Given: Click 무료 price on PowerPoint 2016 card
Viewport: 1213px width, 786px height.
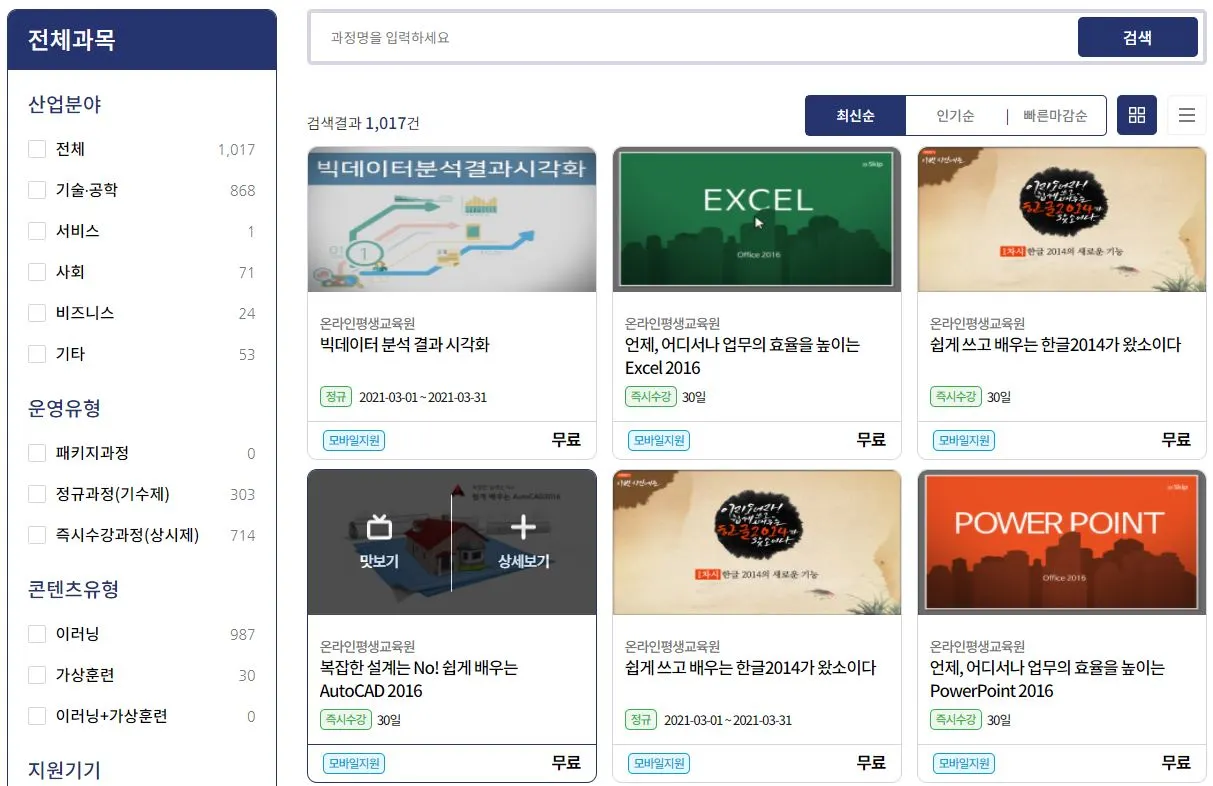Looking at the screenshot, I should click(1176, 762).
